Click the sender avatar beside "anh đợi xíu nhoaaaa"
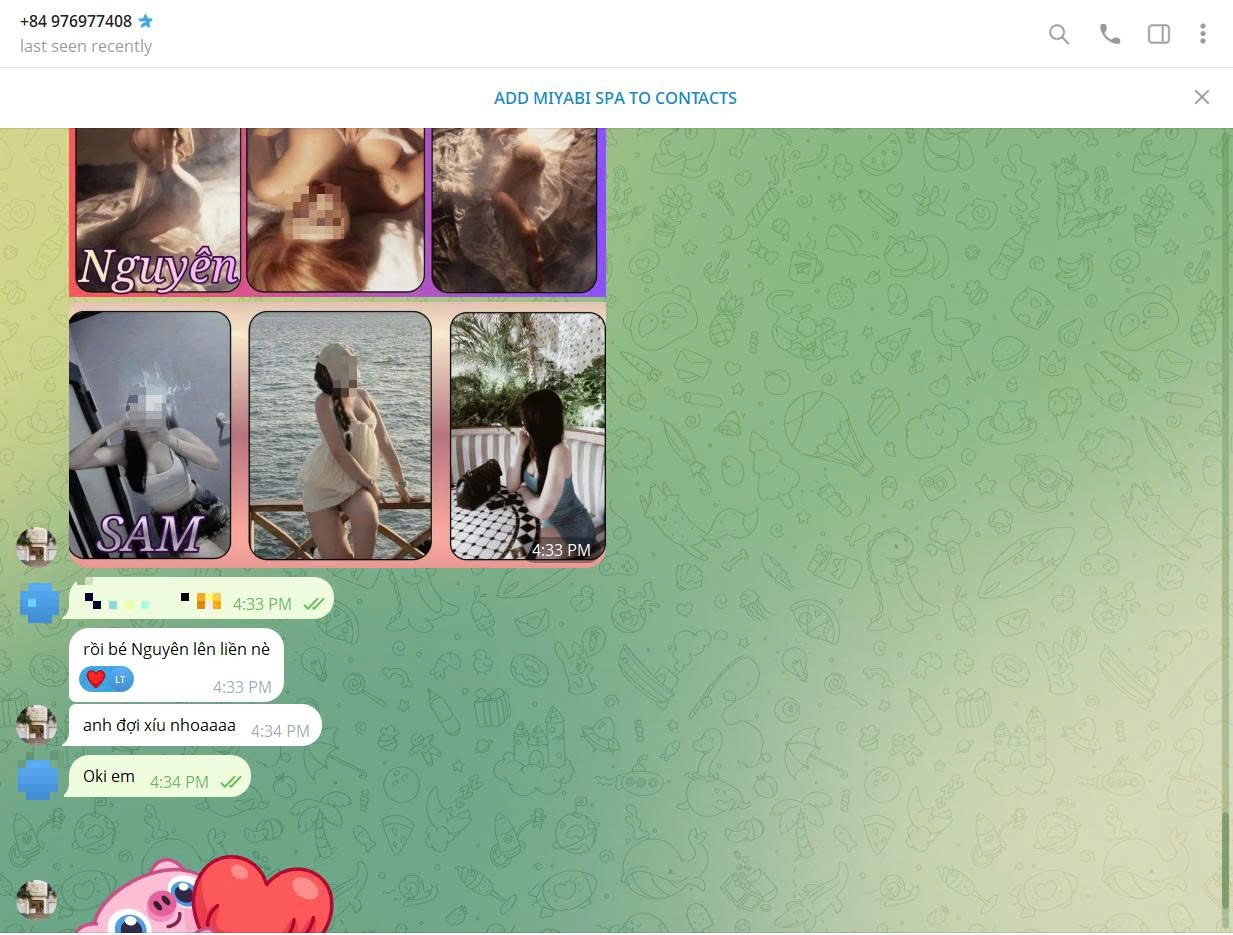Screen dimensions: 1233x935 [36, 724]
